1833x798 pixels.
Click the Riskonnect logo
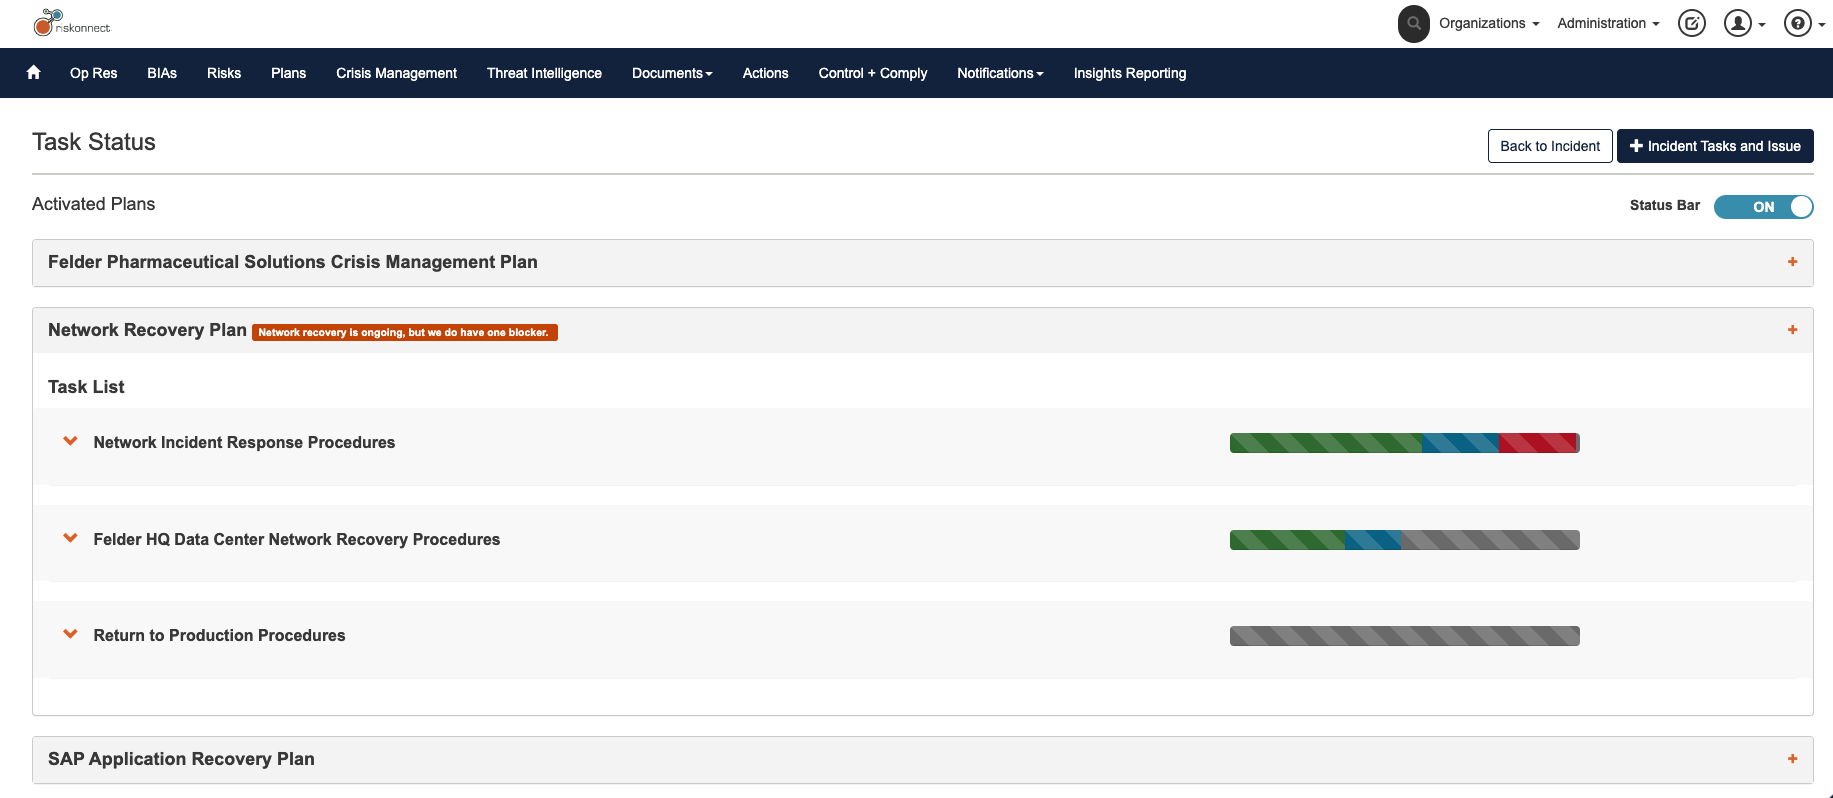pos(71,23)
